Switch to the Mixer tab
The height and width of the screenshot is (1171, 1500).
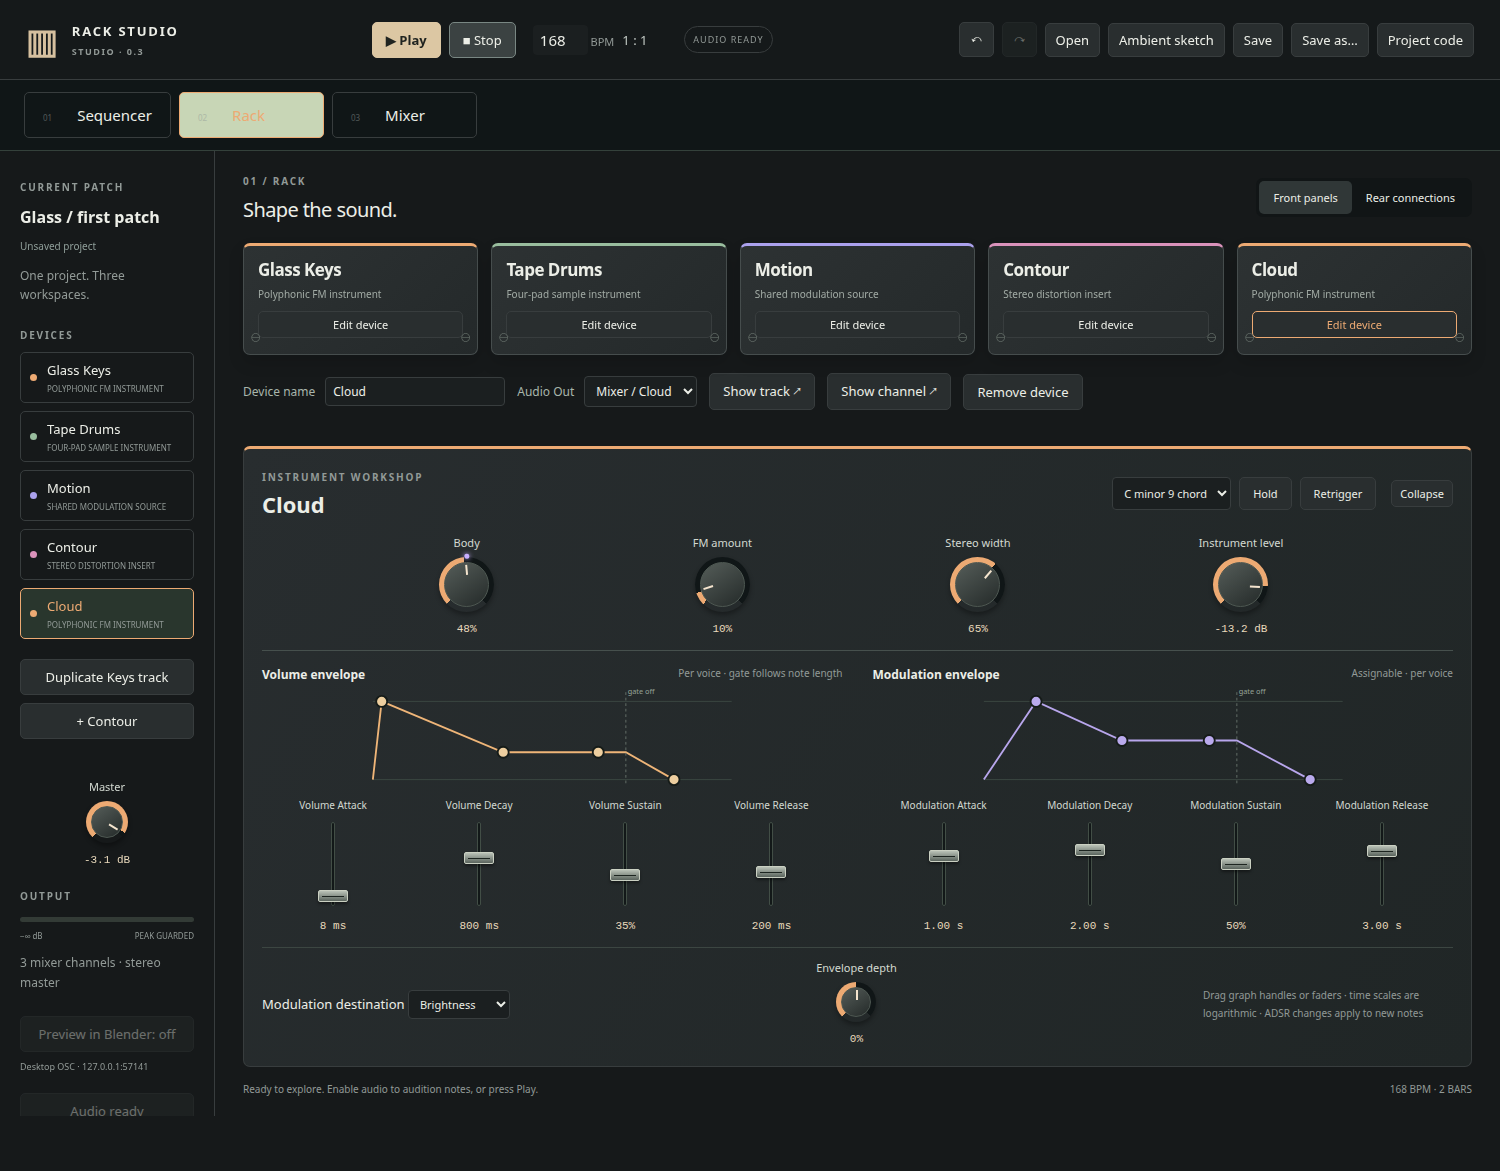[x=404, y=115]
